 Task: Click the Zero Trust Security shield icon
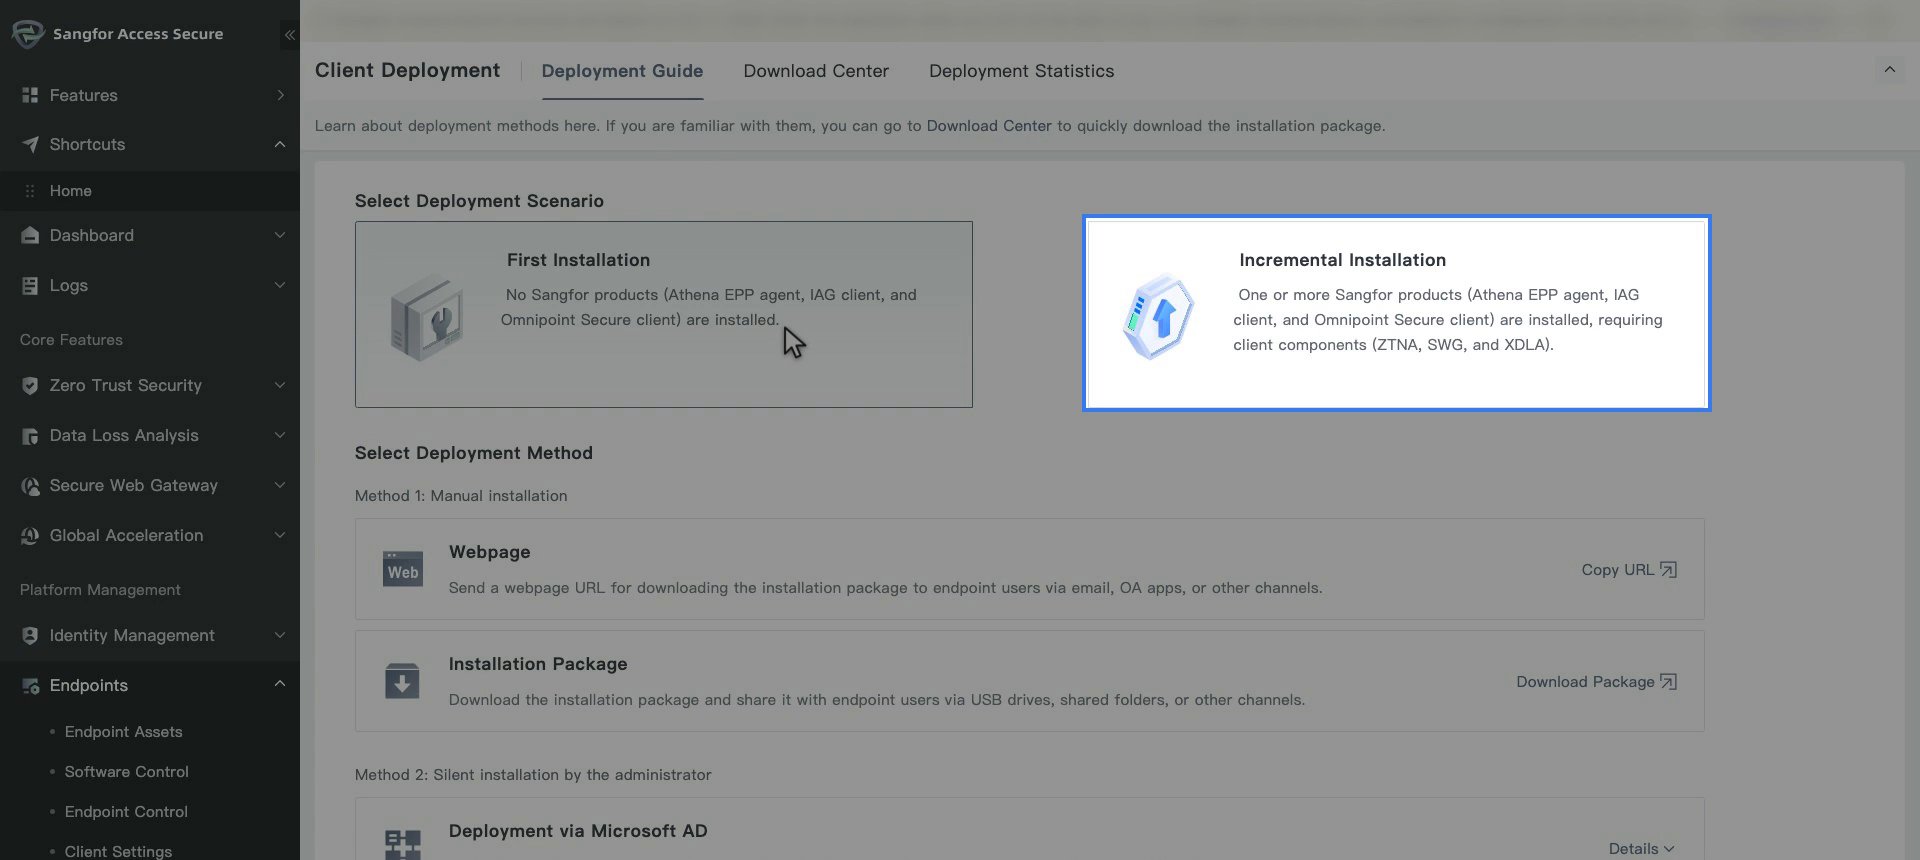30,385
